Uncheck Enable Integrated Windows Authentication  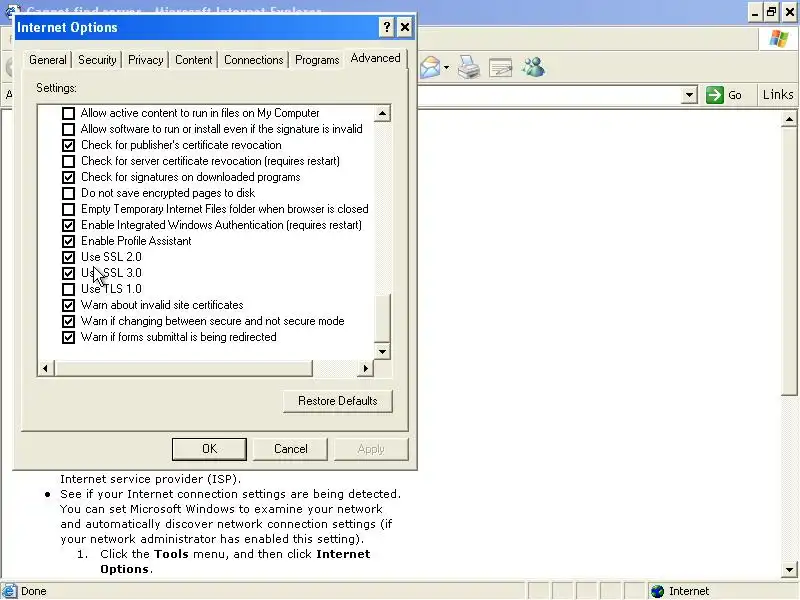point(68,225)
